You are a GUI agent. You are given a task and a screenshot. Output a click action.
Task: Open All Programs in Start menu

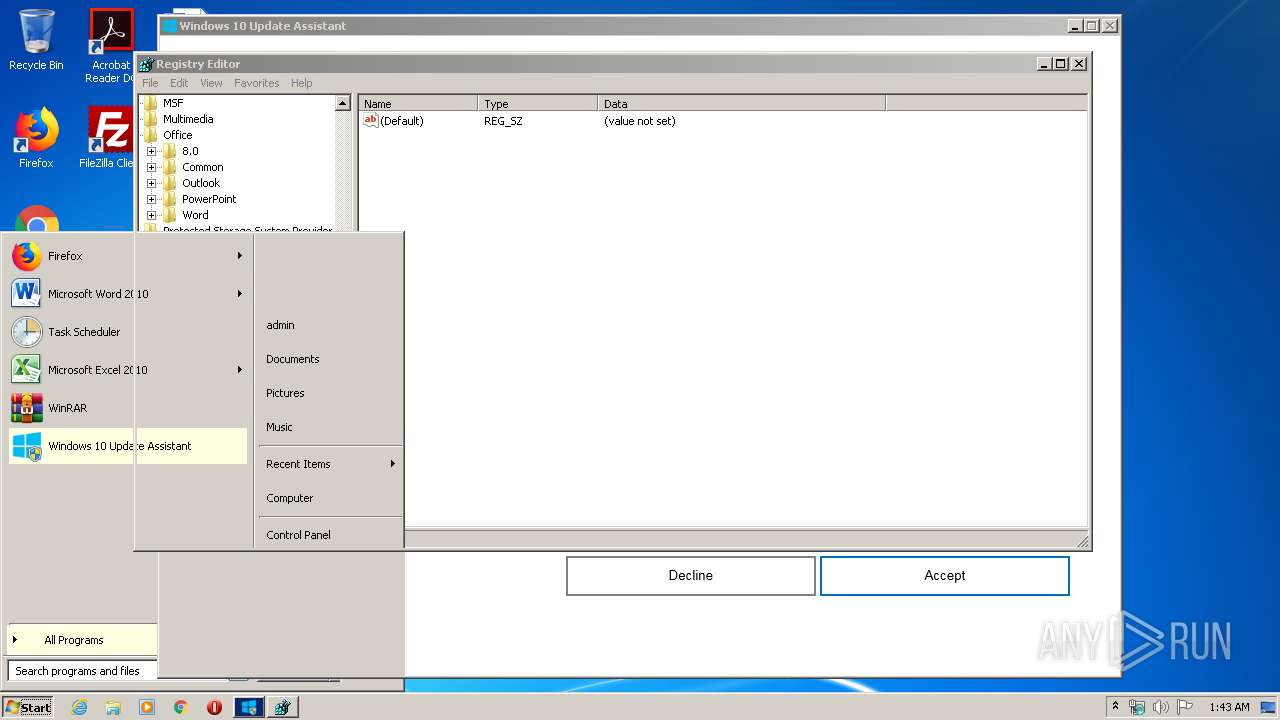[82, 640]
